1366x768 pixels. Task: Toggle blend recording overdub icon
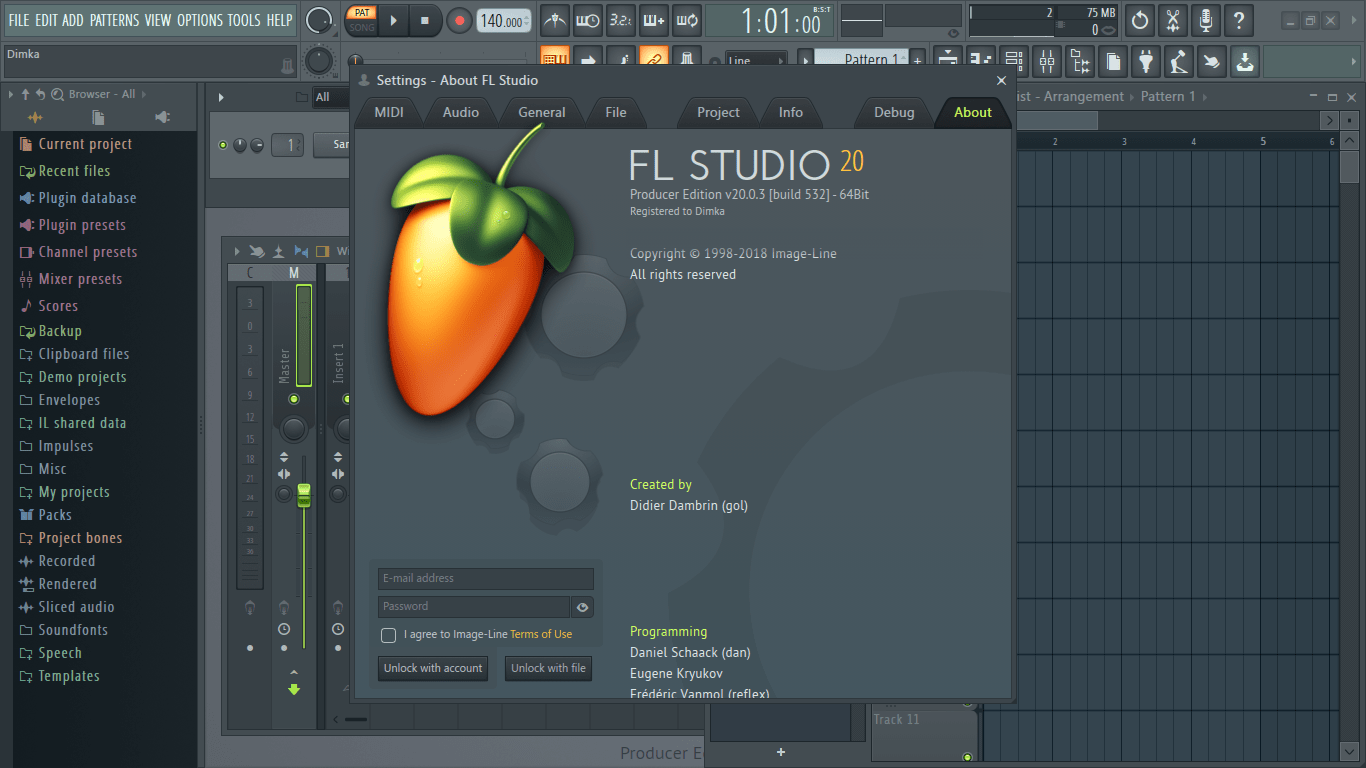[654, 20]
